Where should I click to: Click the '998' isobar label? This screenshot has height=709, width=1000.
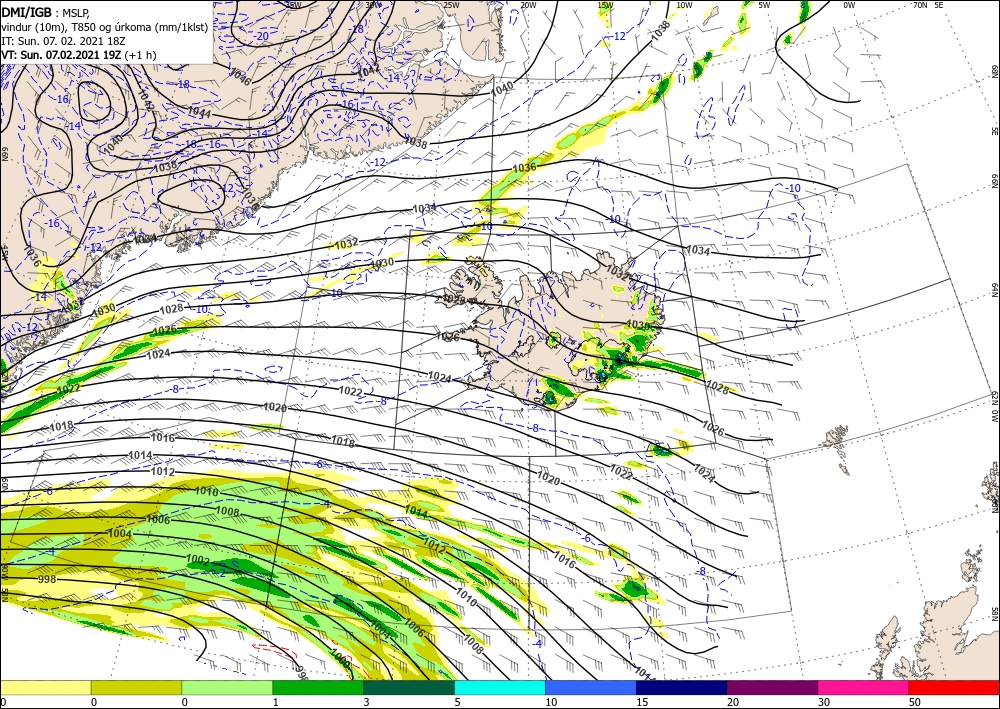click(47, 579)
